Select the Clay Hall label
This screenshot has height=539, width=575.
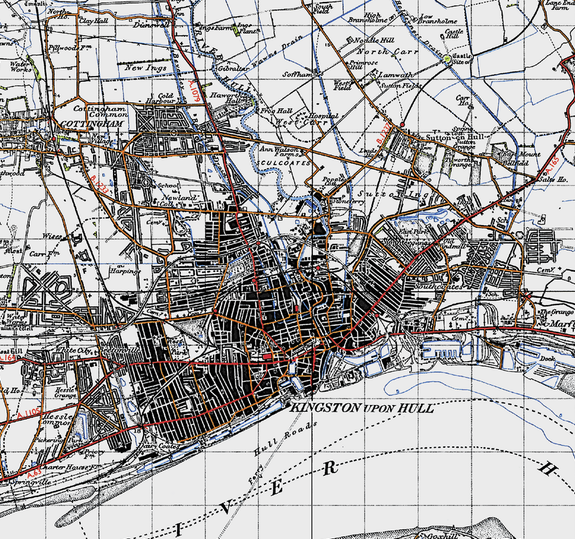[94, 21]
